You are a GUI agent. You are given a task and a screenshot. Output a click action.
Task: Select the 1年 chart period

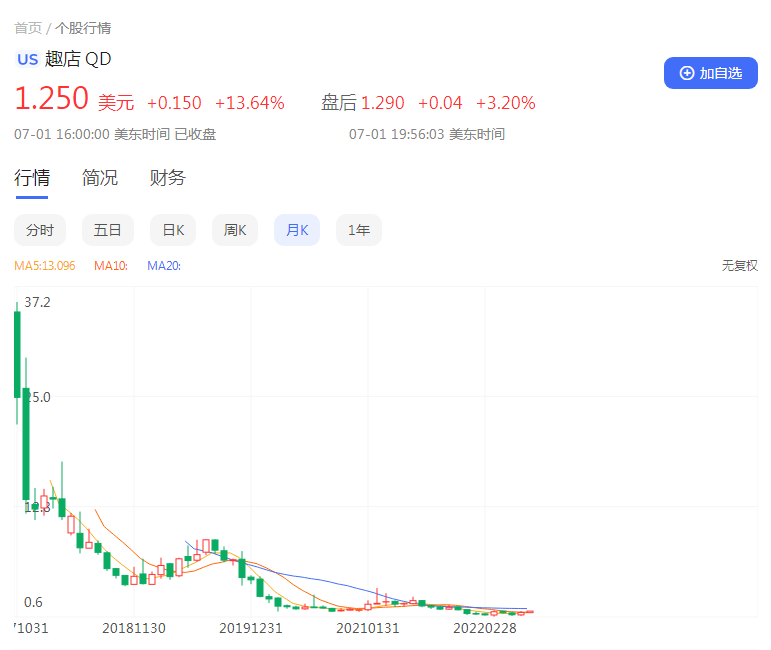(x=359, y=230)
